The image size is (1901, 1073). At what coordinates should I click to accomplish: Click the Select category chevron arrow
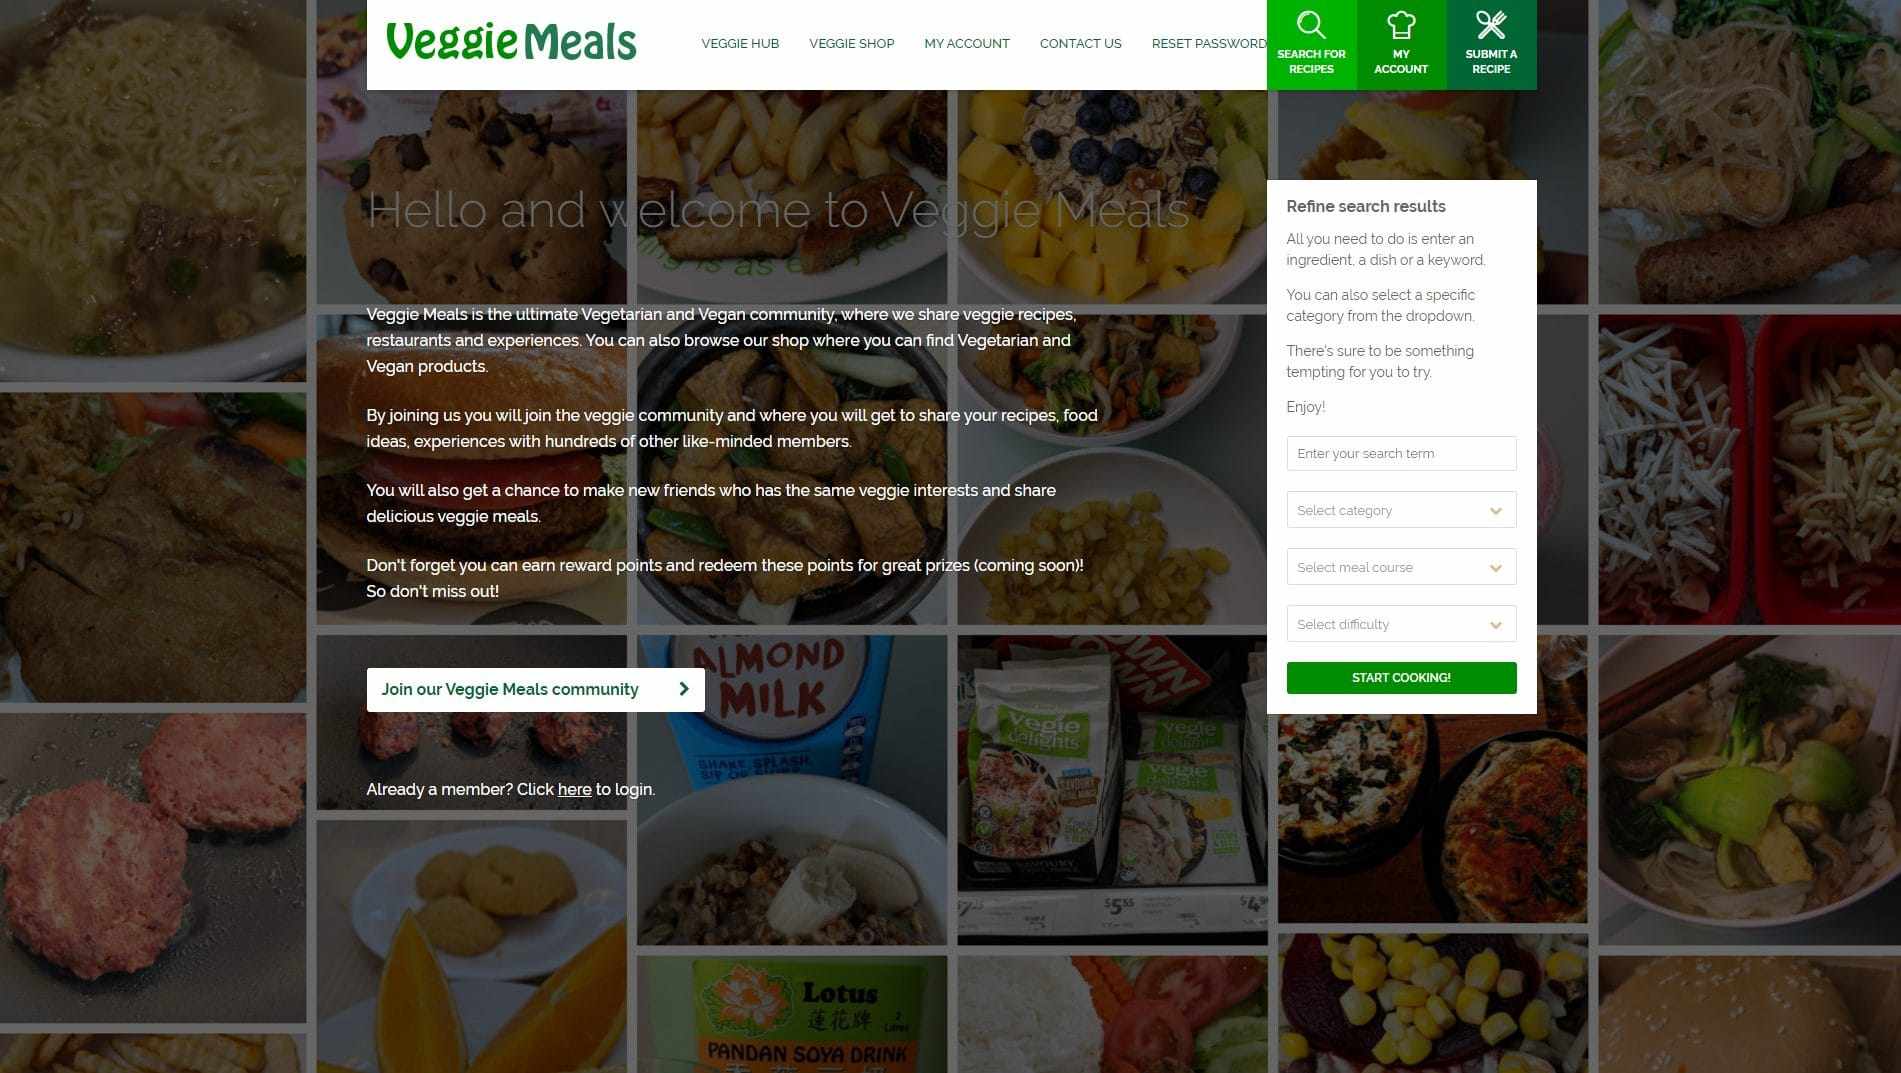[x=1496, y=511]
